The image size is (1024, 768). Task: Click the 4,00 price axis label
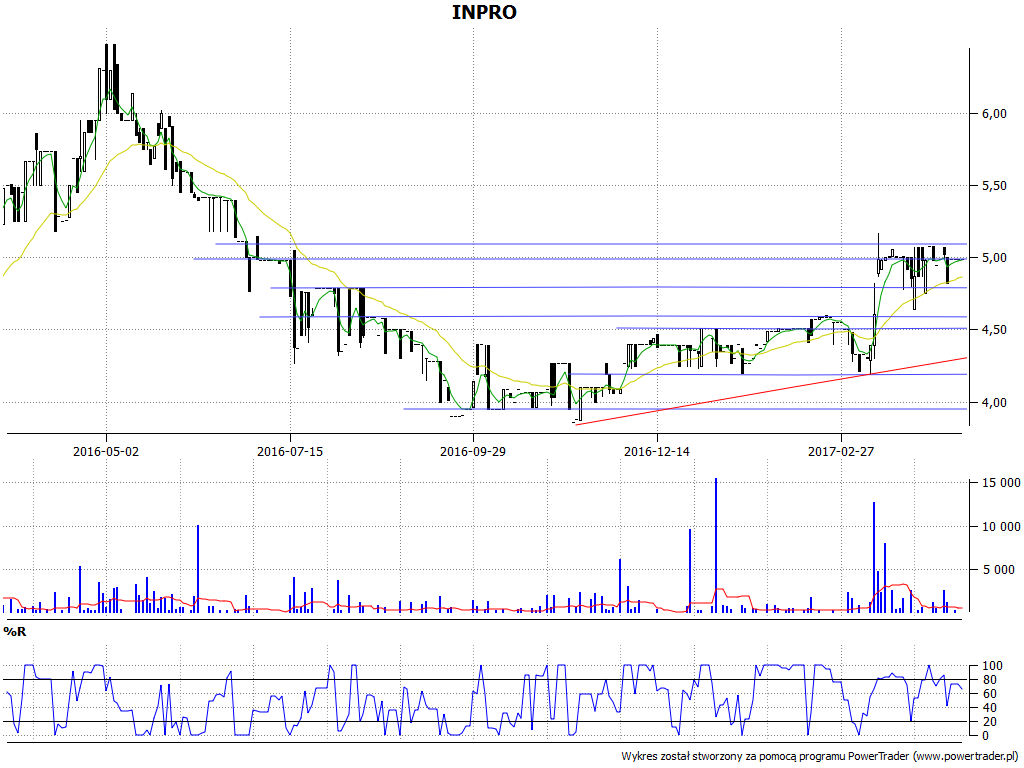click(x=994, y=403)
